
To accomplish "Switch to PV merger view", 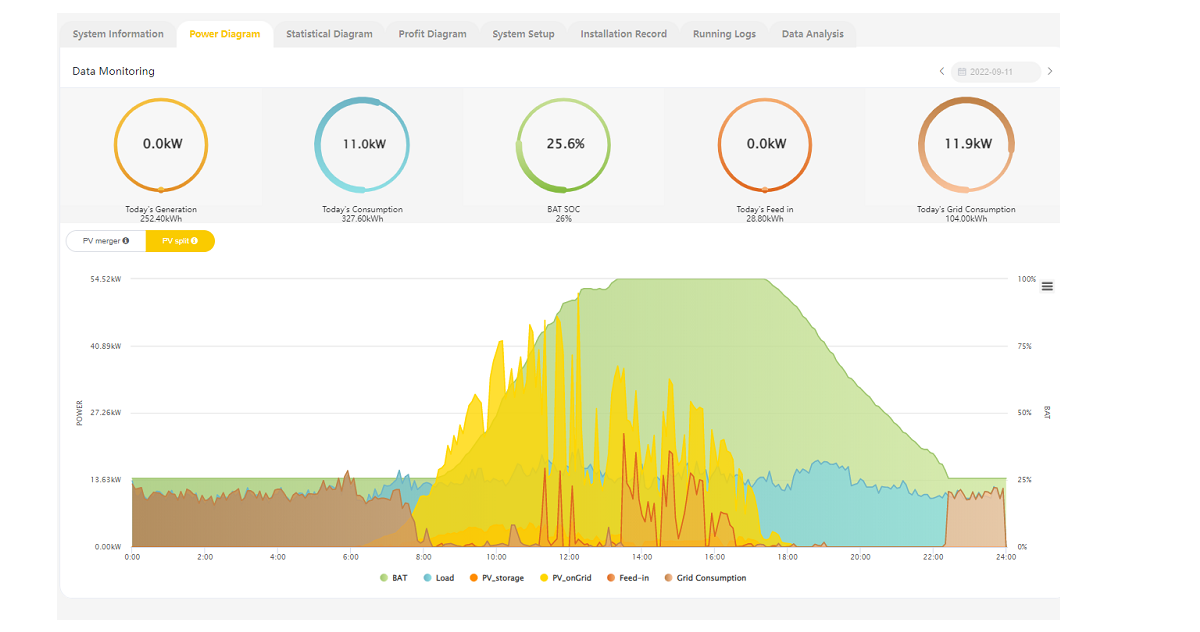I will (106, 241).
